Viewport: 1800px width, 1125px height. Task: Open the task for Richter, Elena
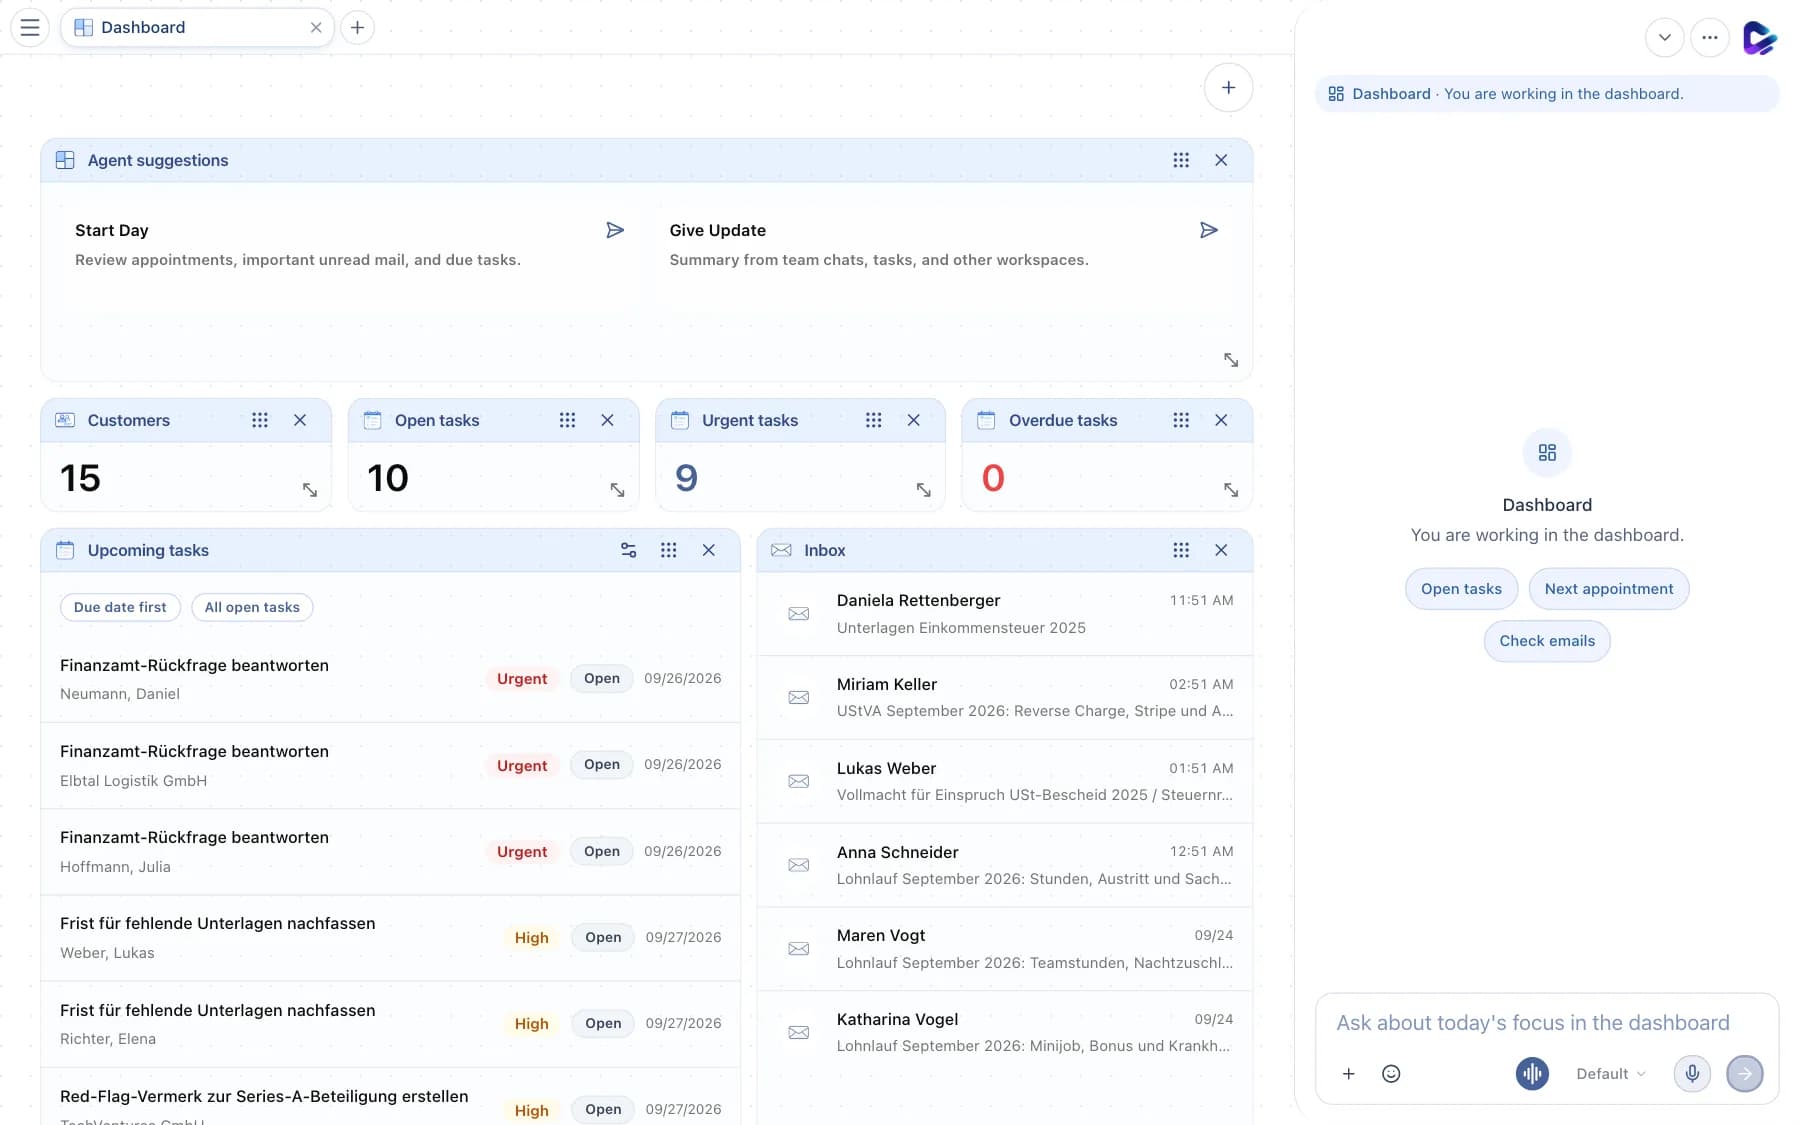[390, 1024]
